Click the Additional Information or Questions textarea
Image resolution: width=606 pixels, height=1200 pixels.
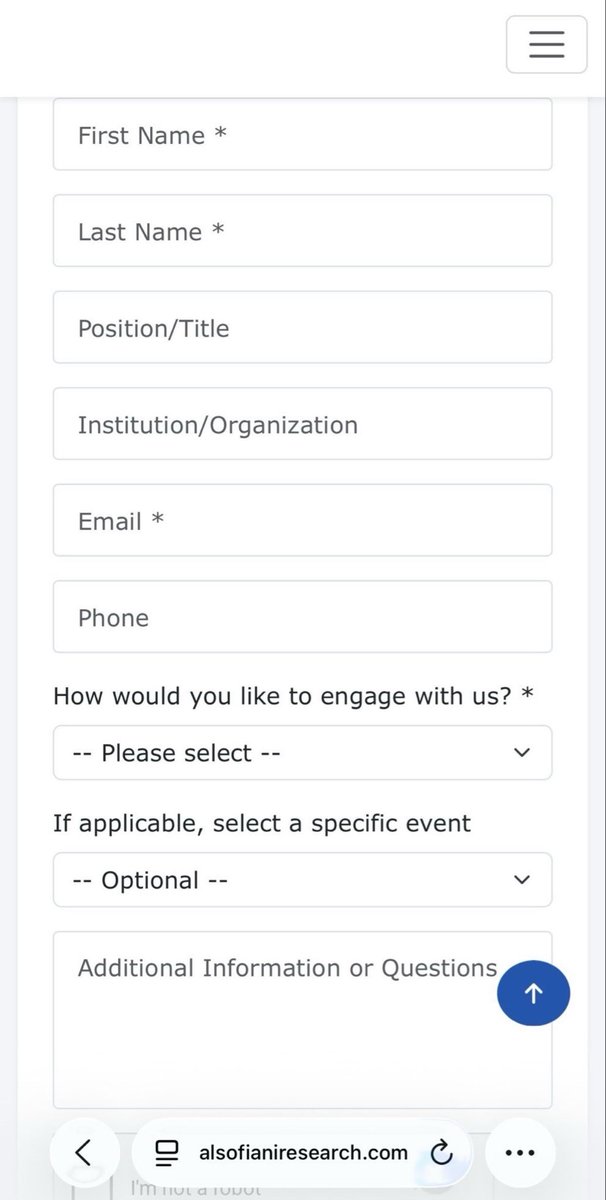[x=302, y=1020]
